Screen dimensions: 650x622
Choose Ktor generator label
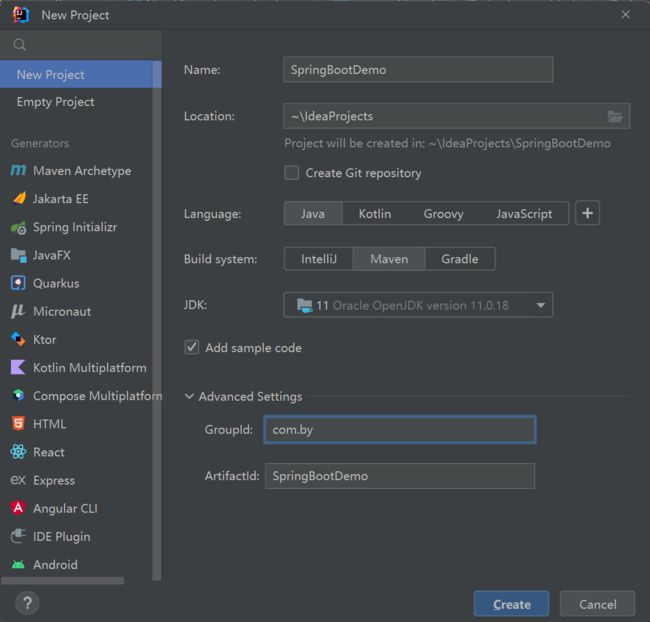45,340
